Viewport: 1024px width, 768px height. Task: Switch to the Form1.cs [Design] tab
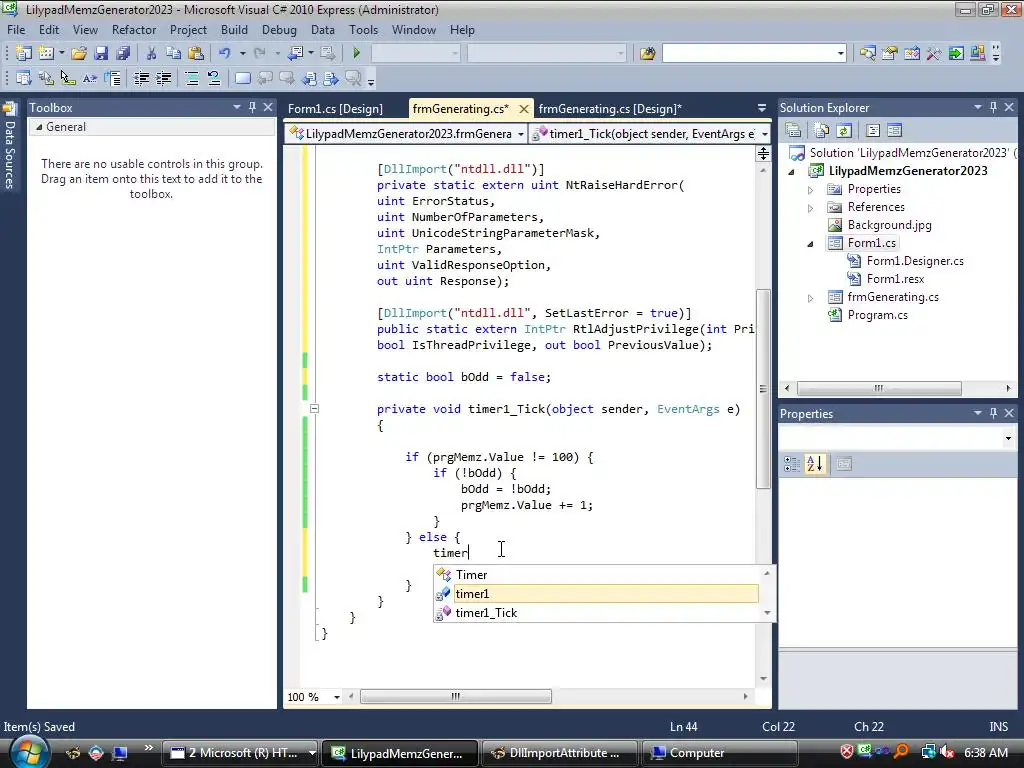pyautogui.click(x=335, y=109)
